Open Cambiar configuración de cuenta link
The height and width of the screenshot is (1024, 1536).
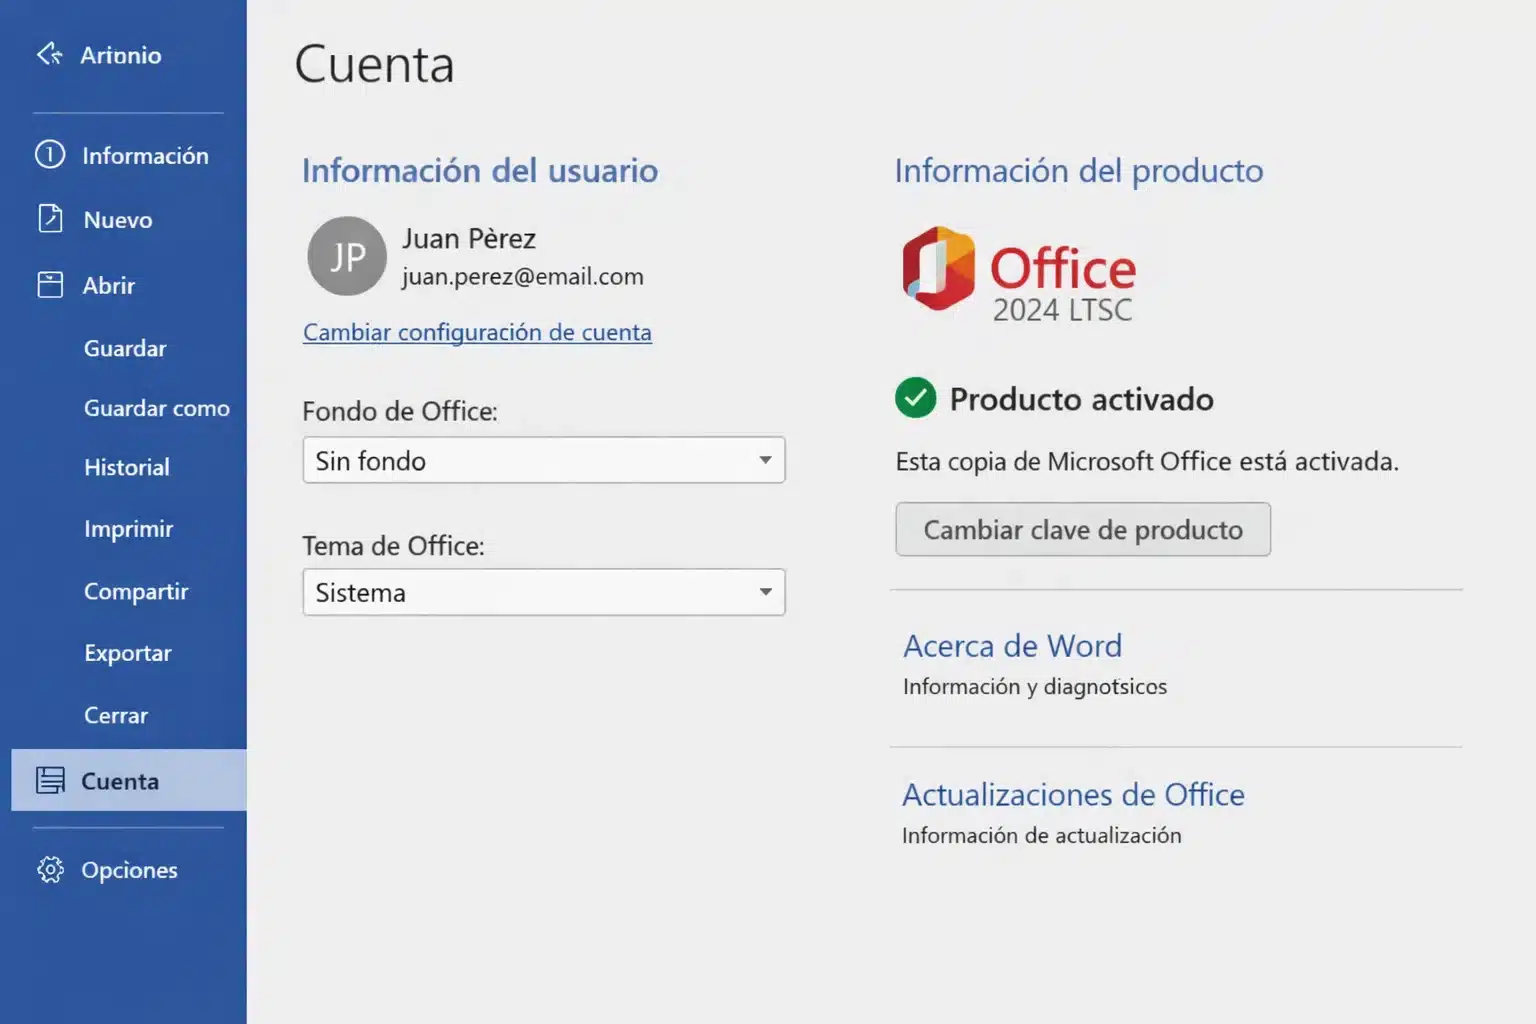477,332
